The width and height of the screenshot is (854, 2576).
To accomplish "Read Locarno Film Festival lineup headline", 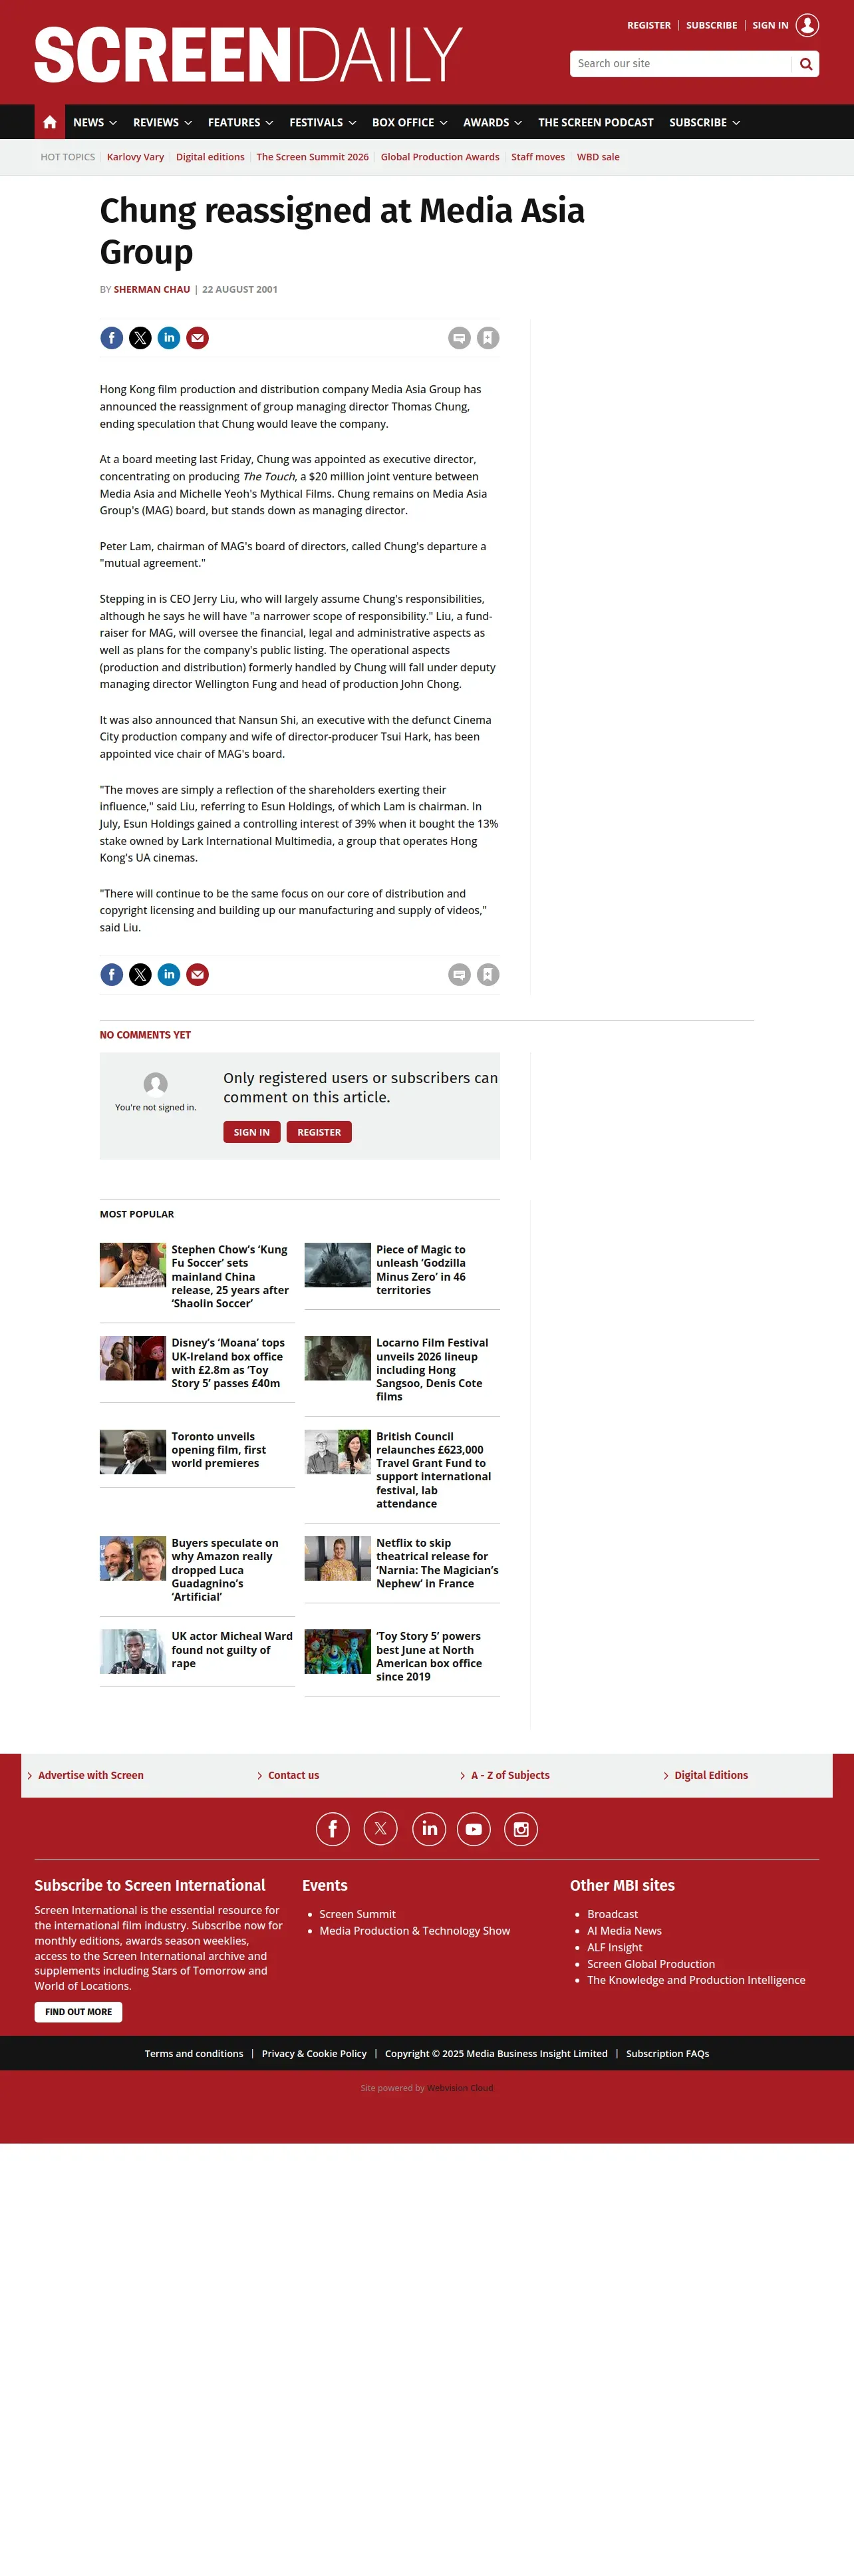I will pyautogui.click(x=432, y=1369).
